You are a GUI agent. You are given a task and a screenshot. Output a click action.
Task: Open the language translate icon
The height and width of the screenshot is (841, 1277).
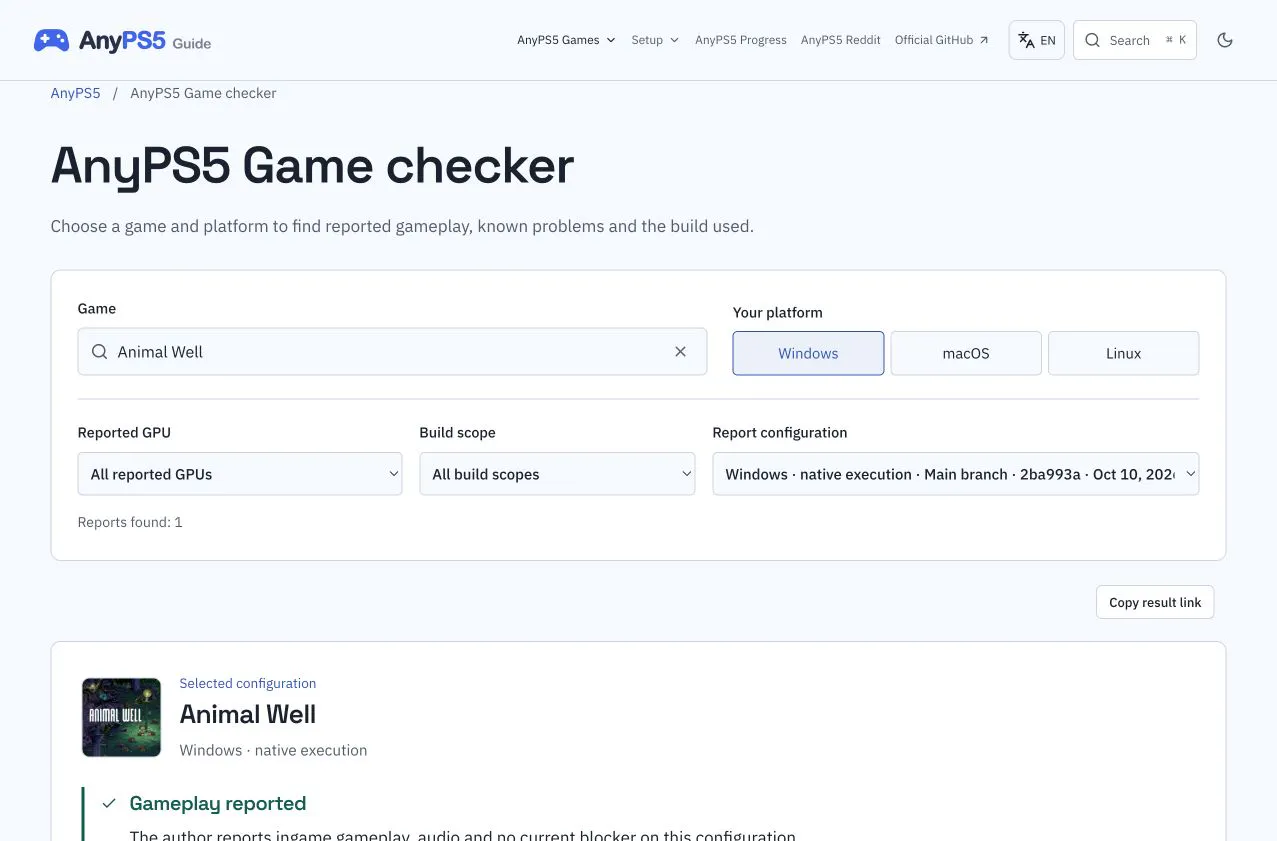1026,40
